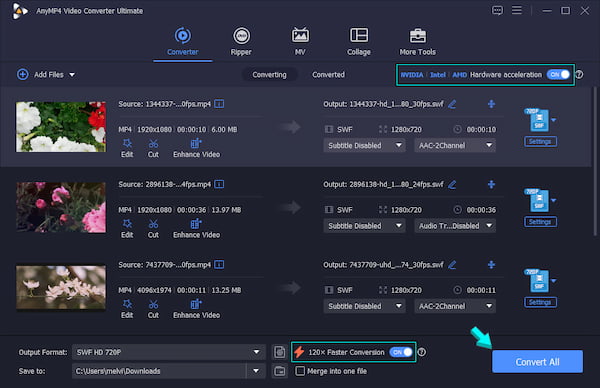Viewport: 600px width, 388px height.
Task: Choose the format profile icon for 1344337 output
Action: coord(540,120)
